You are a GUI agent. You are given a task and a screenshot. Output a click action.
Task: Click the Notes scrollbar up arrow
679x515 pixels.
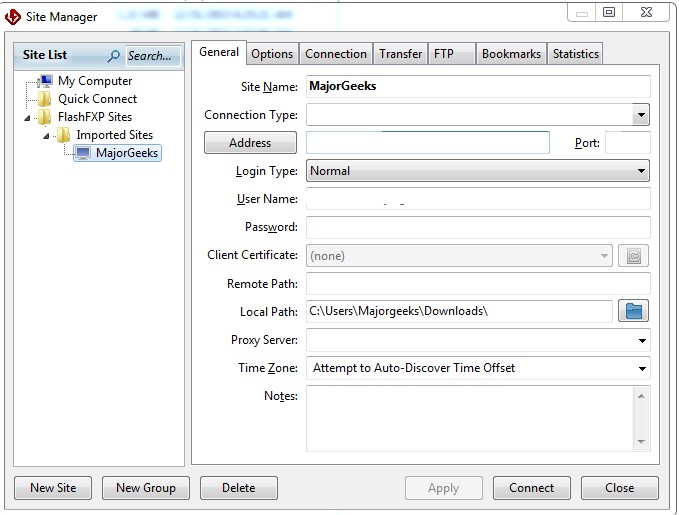click(641, 396)
